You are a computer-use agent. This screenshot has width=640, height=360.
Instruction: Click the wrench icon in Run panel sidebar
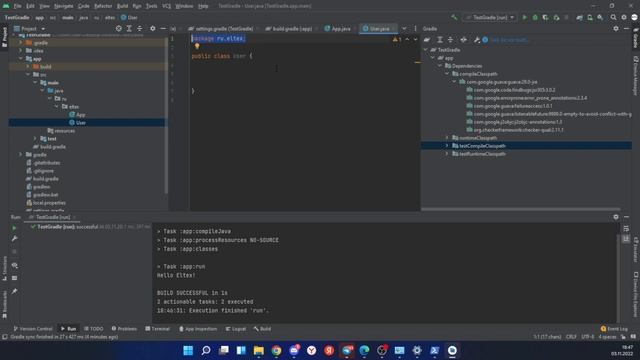[14, 238]
